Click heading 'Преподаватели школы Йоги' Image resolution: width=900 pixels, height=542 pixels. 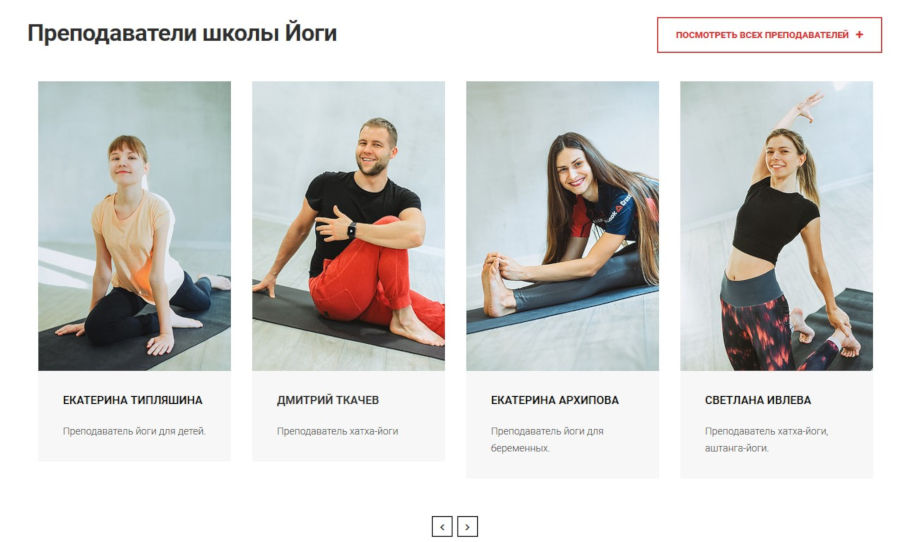pyautogui.click(x=182, y=33)
